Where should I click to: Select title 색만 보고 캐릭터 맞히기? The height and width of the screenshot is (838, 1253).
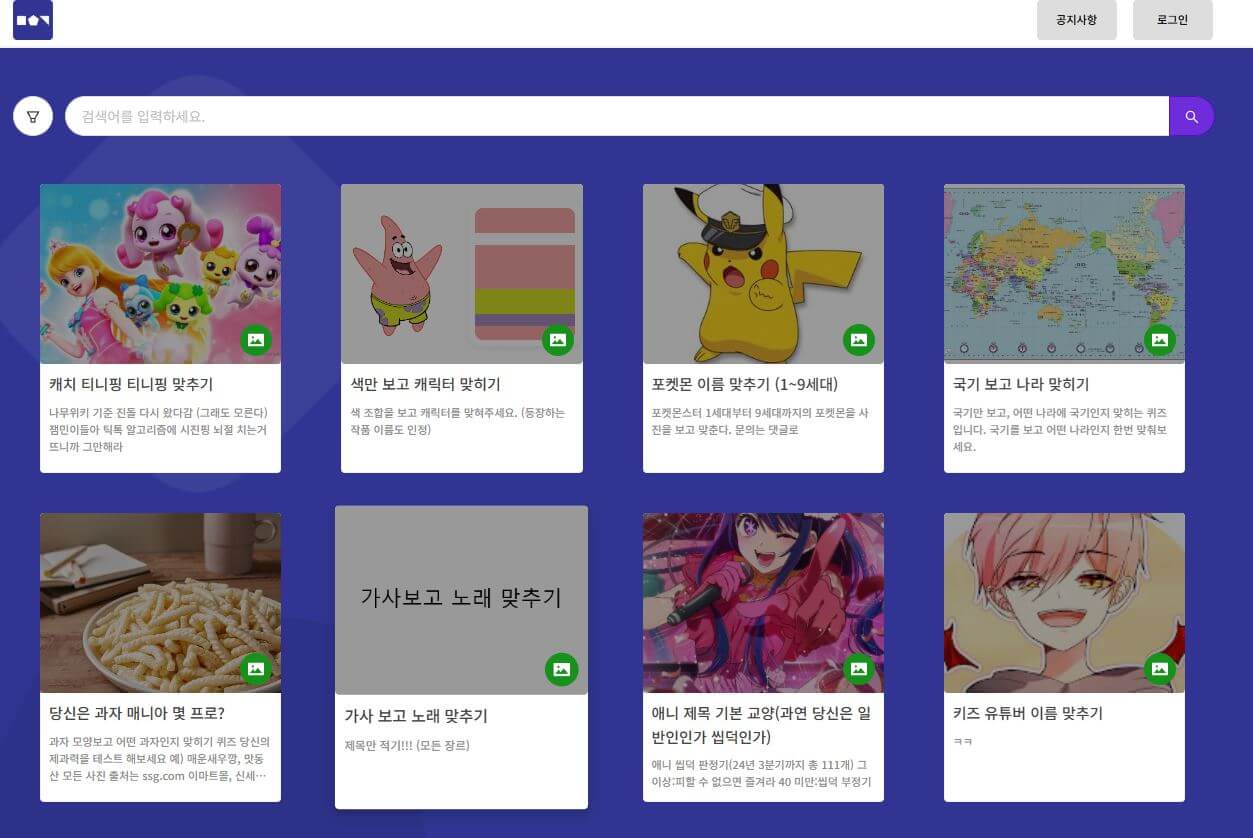(426, 384)
